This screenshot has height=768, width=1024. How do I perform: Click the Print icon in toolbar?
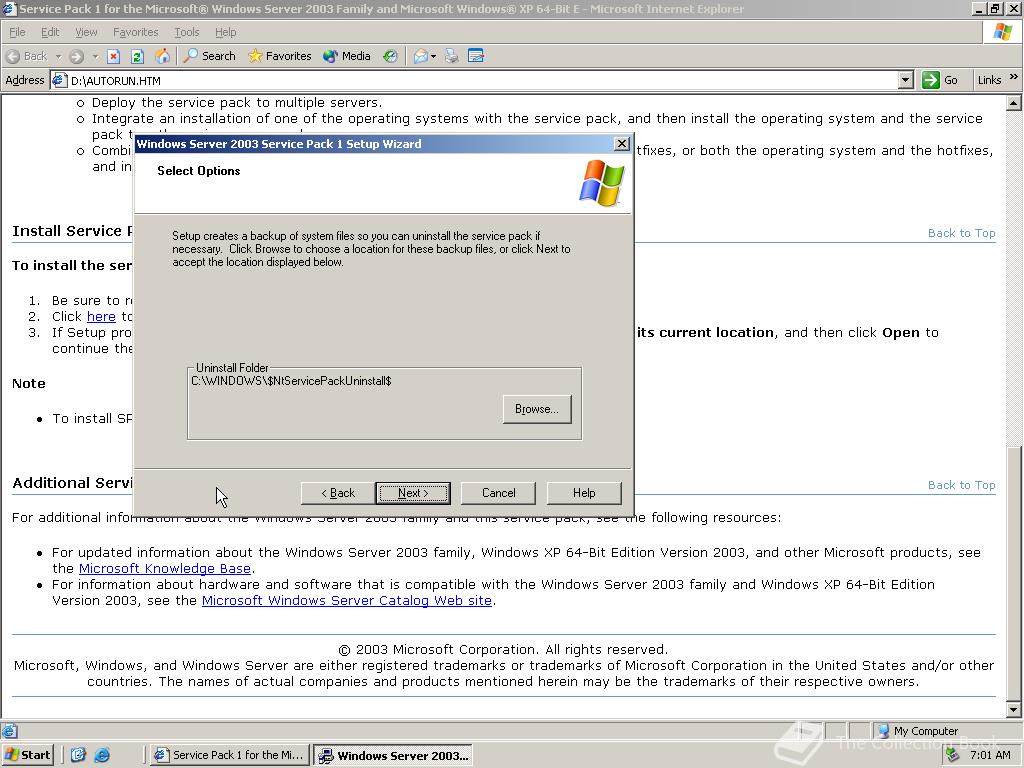(x=451, y=56)
